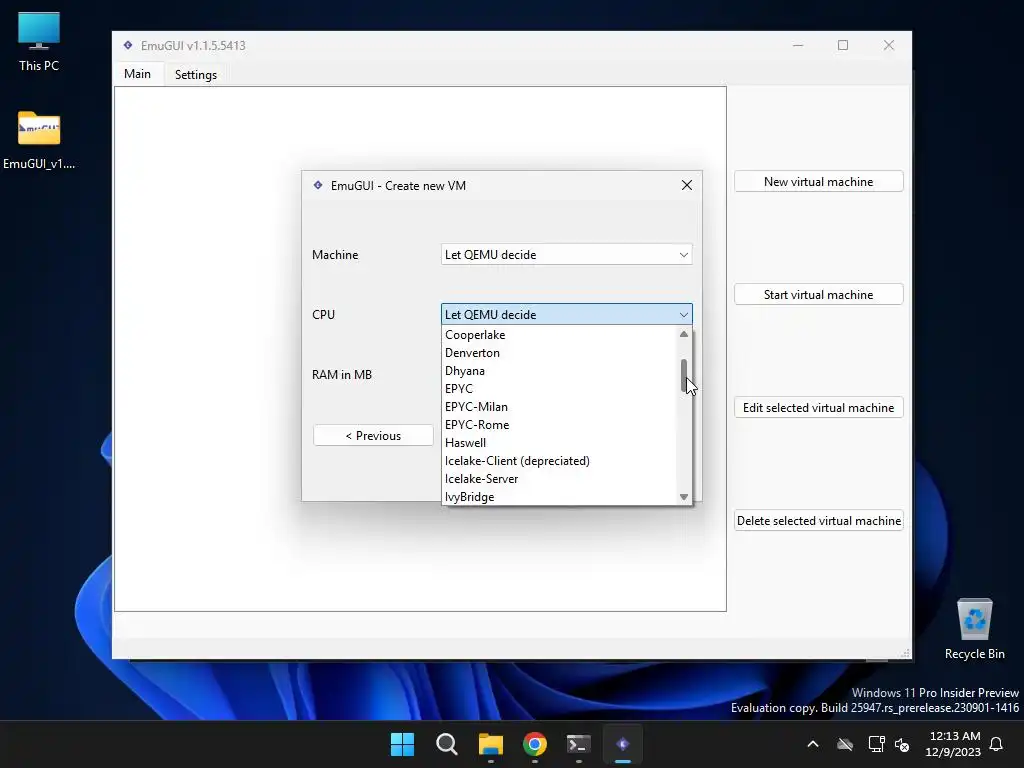1024x768 pixels.
Task: Open the EmuGUI_v1 folder on desktop
Action: tap(39, 140)
